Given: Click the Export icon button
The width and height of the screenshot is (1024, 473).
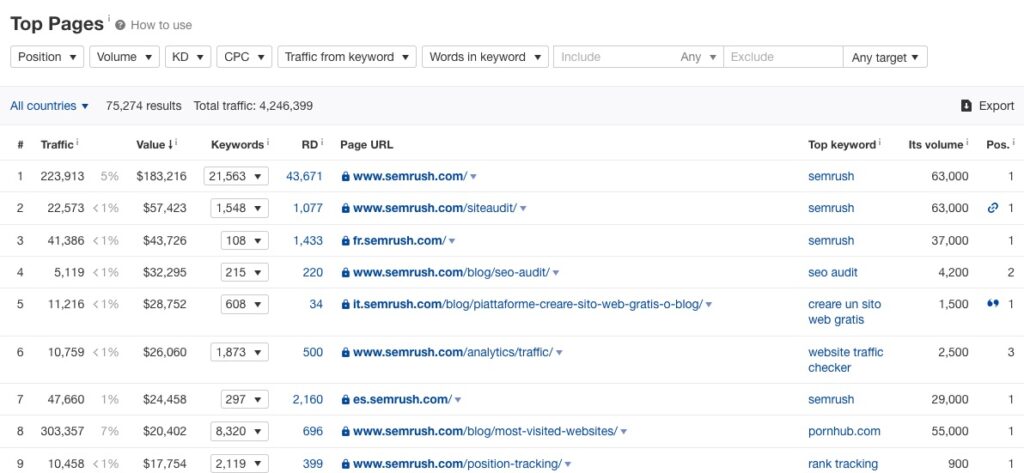Looking at the screenshot, I should (967, 106).
